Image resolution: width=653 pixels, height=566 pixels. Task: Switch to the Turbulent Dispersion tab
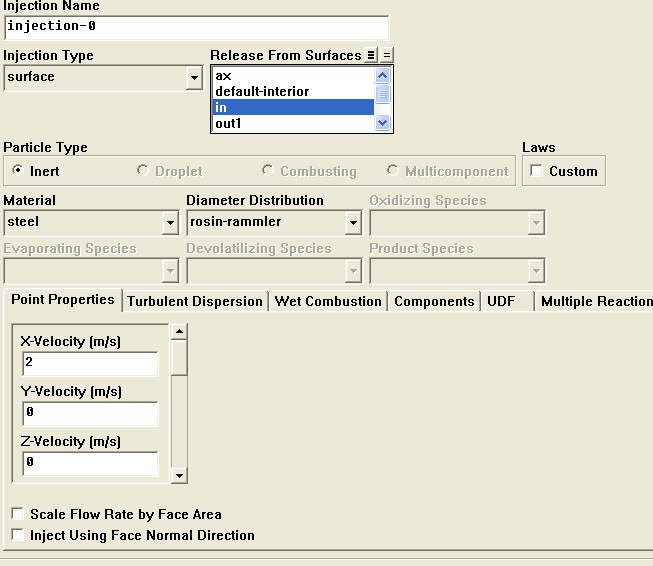(195, 301)
